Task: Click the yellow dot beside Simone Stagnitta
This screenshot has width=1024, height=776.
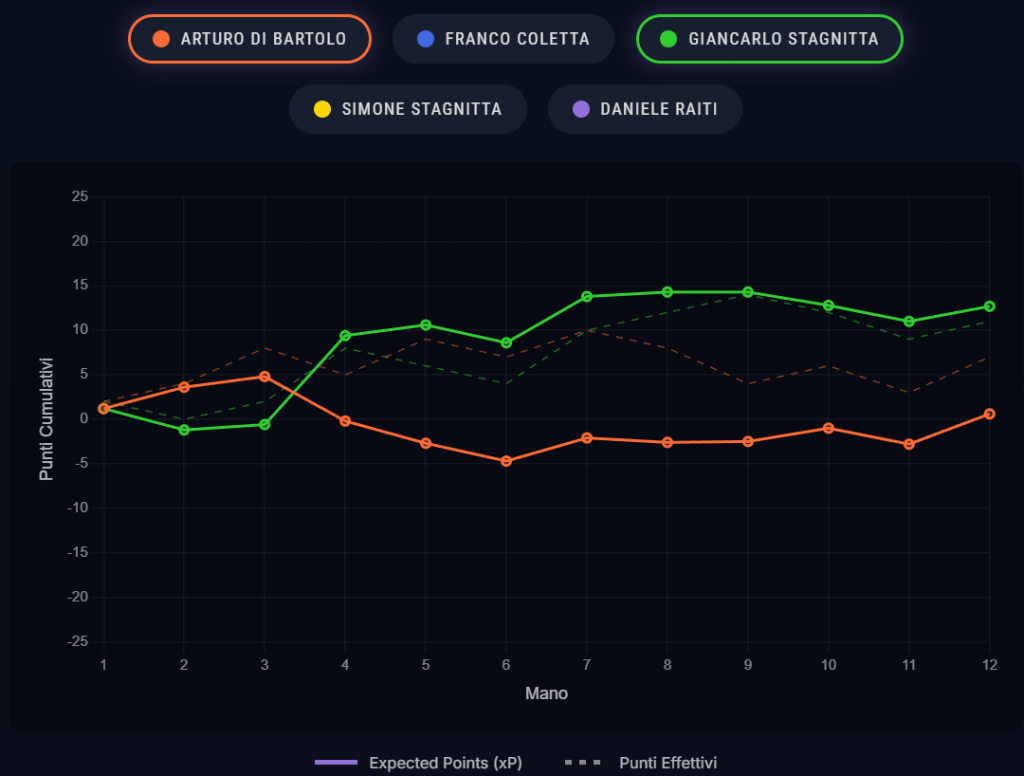Action: coord(322,109)
